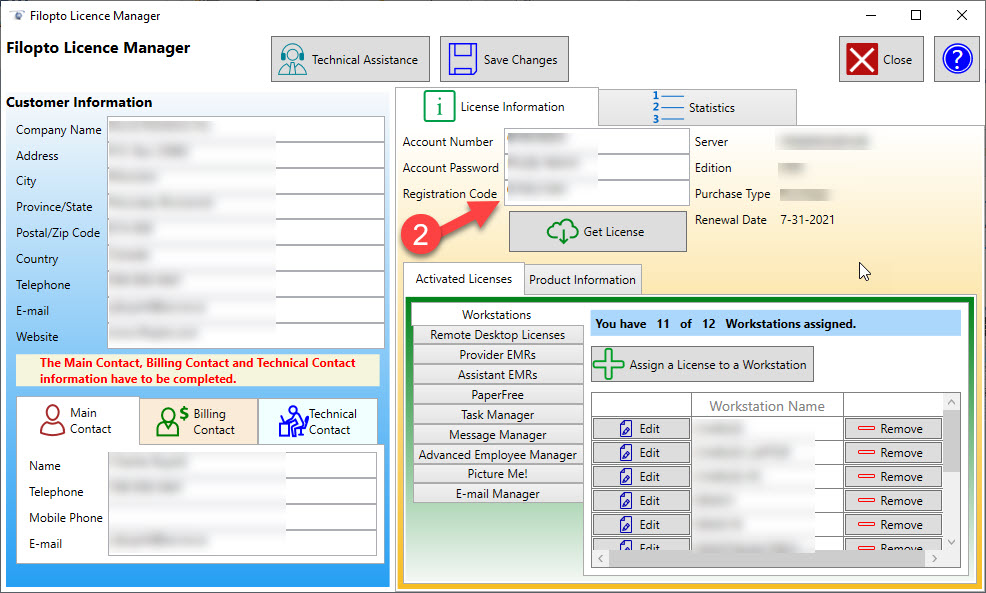Viewport: 986px width, 593px height.
Task: Remove the fifth workstation in the list
Action: tap(893, 524)
